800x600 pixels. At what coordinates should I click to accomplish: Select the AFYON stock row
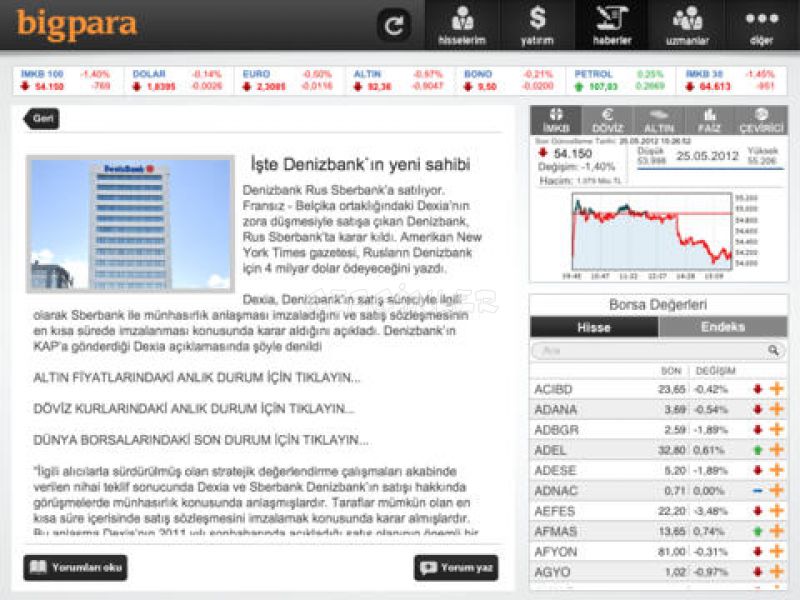[x=659, y=552]
